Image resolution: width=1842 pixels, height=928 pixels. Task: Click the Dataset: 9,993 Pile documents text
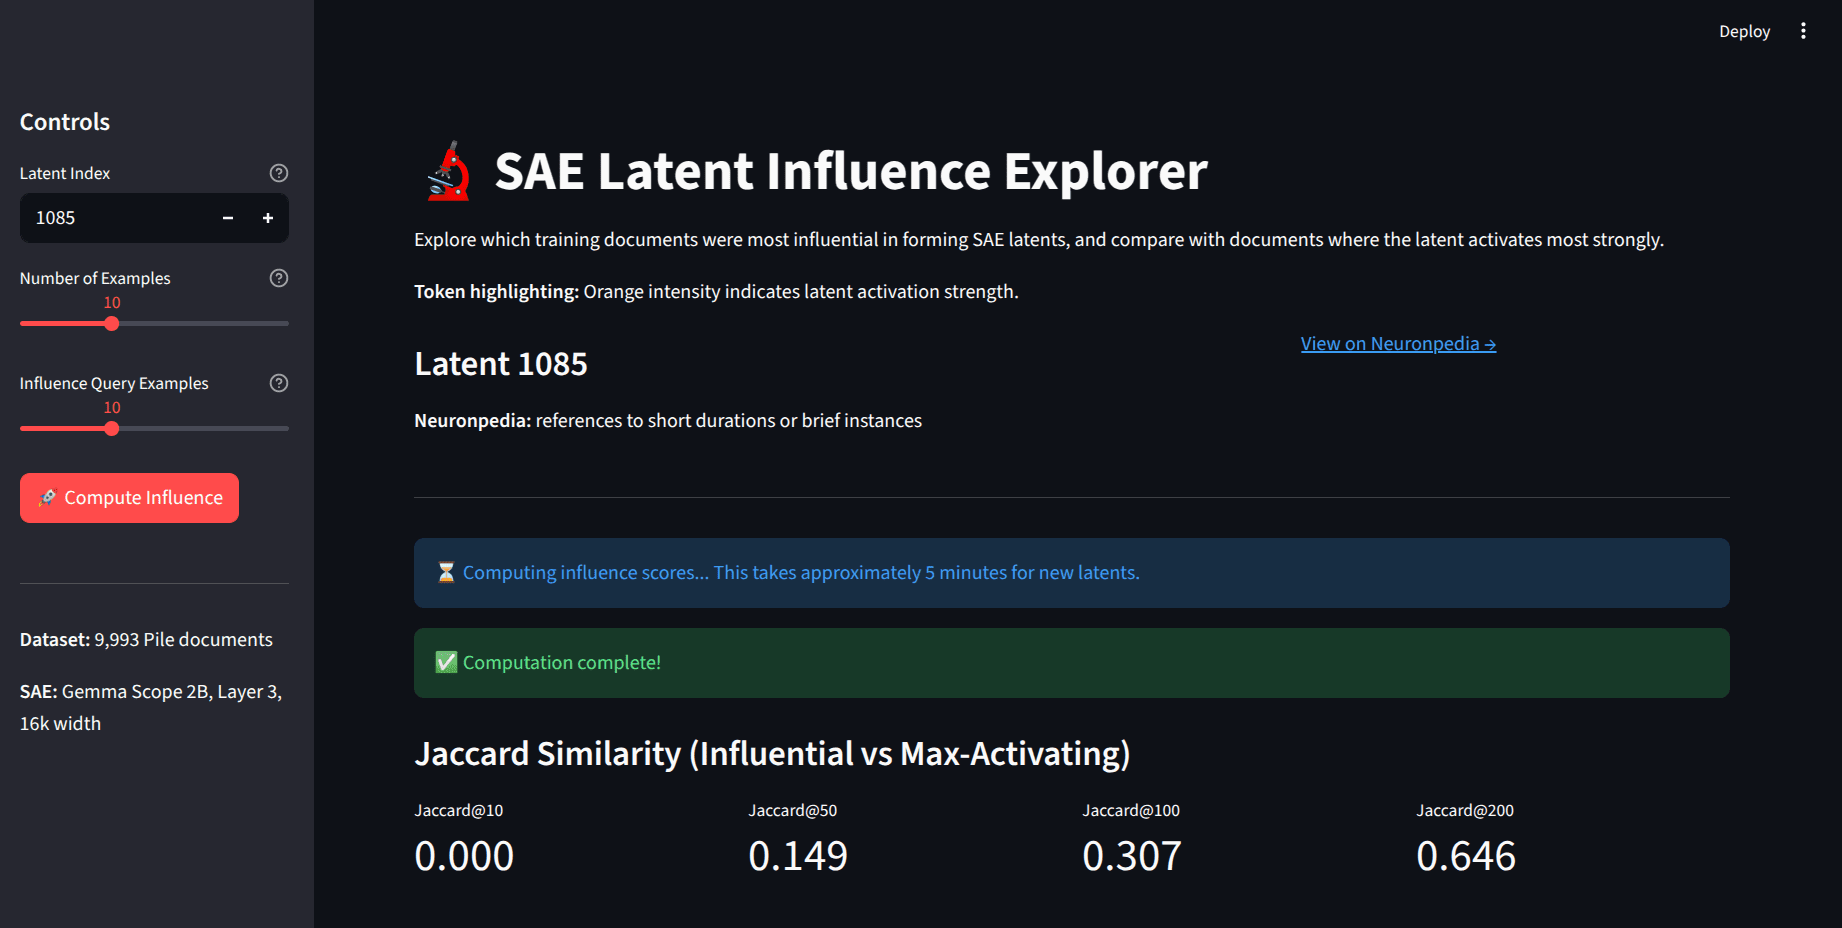coord(146,640)
